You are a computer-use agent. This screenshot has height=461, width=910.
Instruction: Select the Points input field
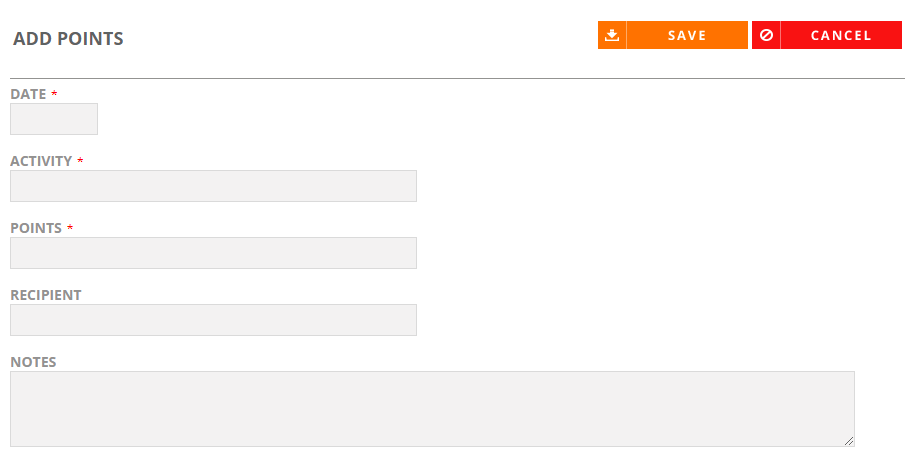point(214,253)
